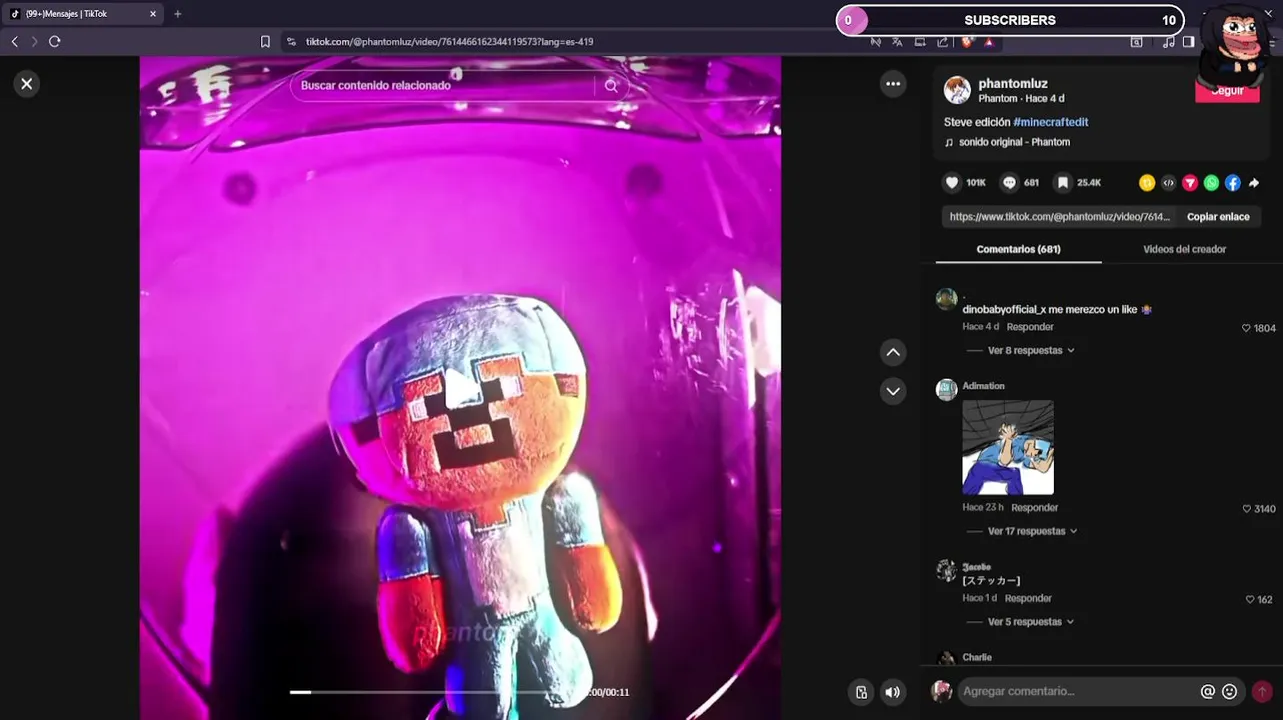Image resolution: width=1283 pixels, height=720 pixels.
Task: Open the #minecraftedit hashtag link
Action: [1050, 122]
